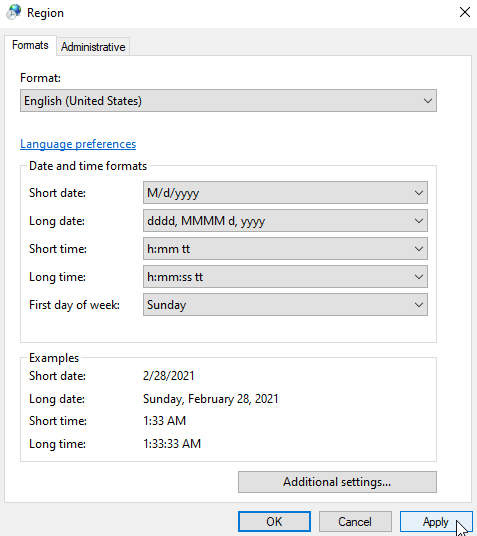Click the chevron arrow of Format combo box

[427, 101]
